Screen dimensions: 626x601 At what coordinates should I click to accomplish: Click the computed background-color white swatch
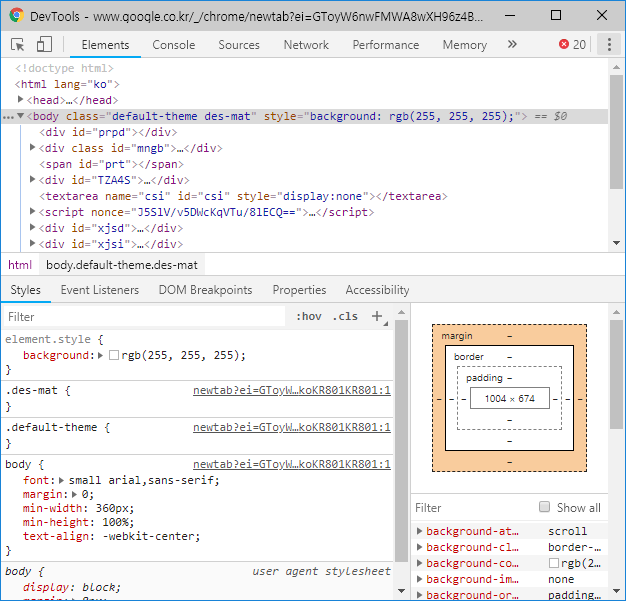tap(554, 563)
